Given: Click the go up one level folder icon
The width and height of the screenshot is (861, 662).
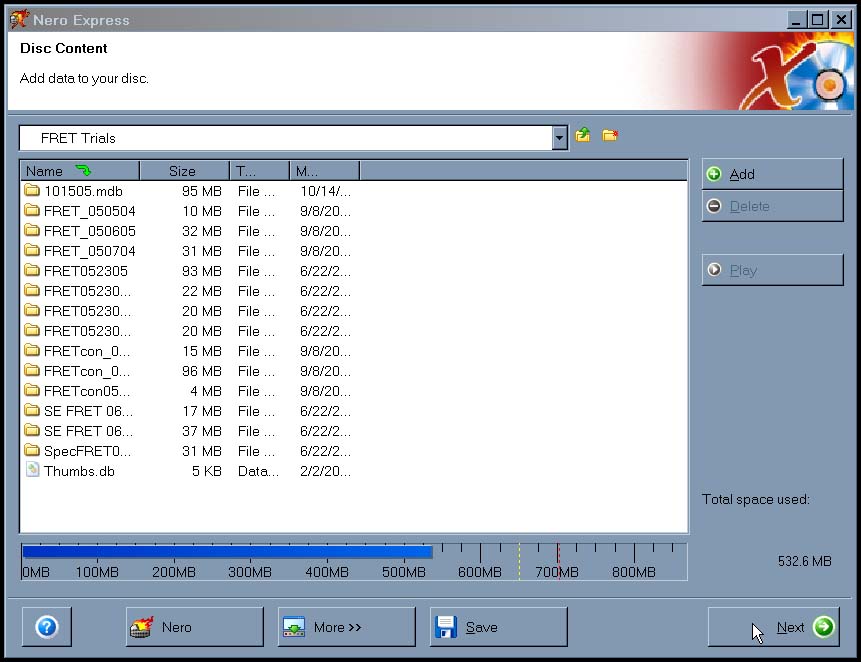Looking at the screenshot, I should (583, 136).
